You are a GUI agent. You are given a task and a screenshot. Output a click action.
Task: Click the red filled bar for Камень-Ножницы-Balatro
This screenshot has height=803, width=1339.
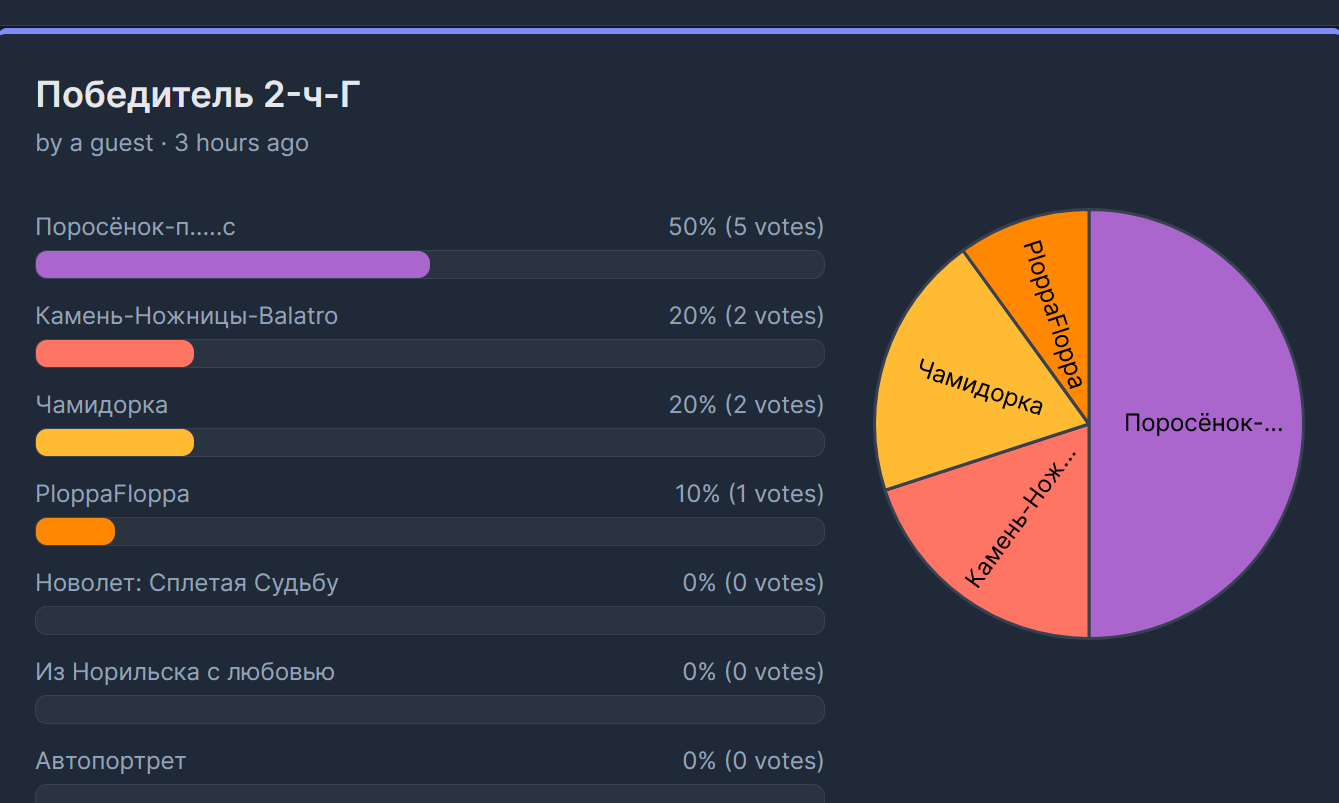pyautogui.click(x=114, y=354)
